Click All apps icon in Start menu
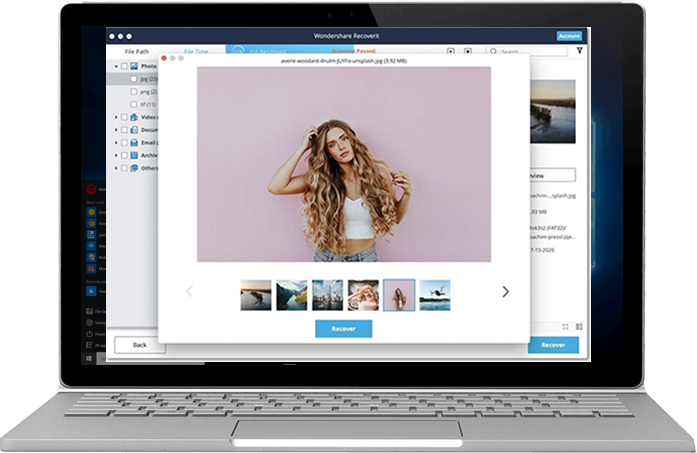The width and height of the screenshot is (697, 453). pyautogui.click(x=89, y=345)
